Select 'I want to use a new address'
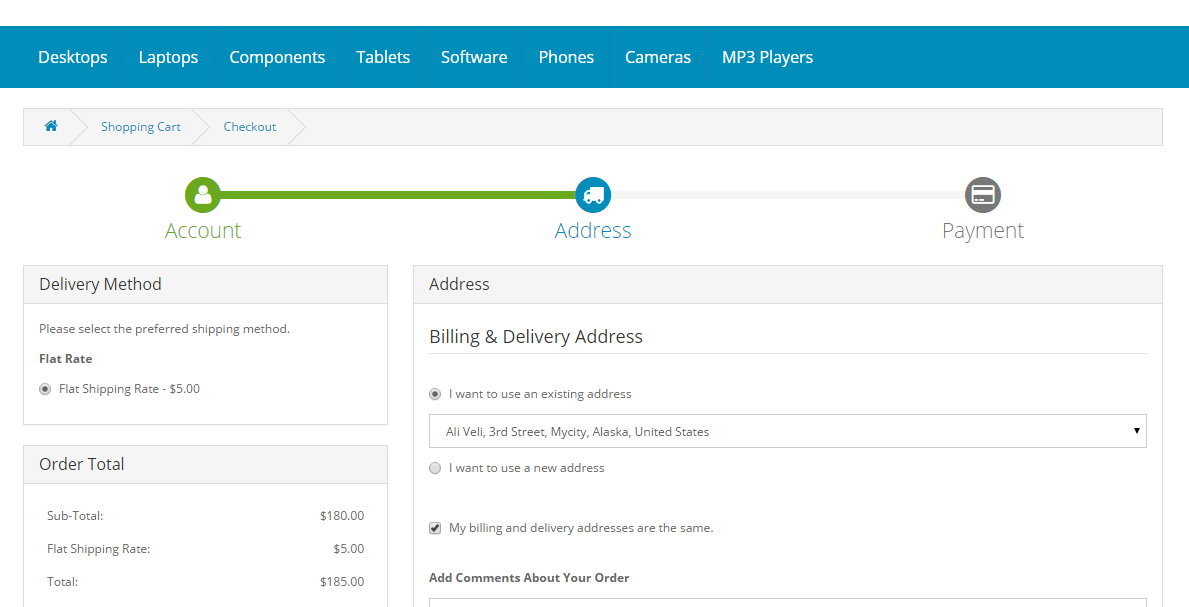 click(x=435, y=467)
